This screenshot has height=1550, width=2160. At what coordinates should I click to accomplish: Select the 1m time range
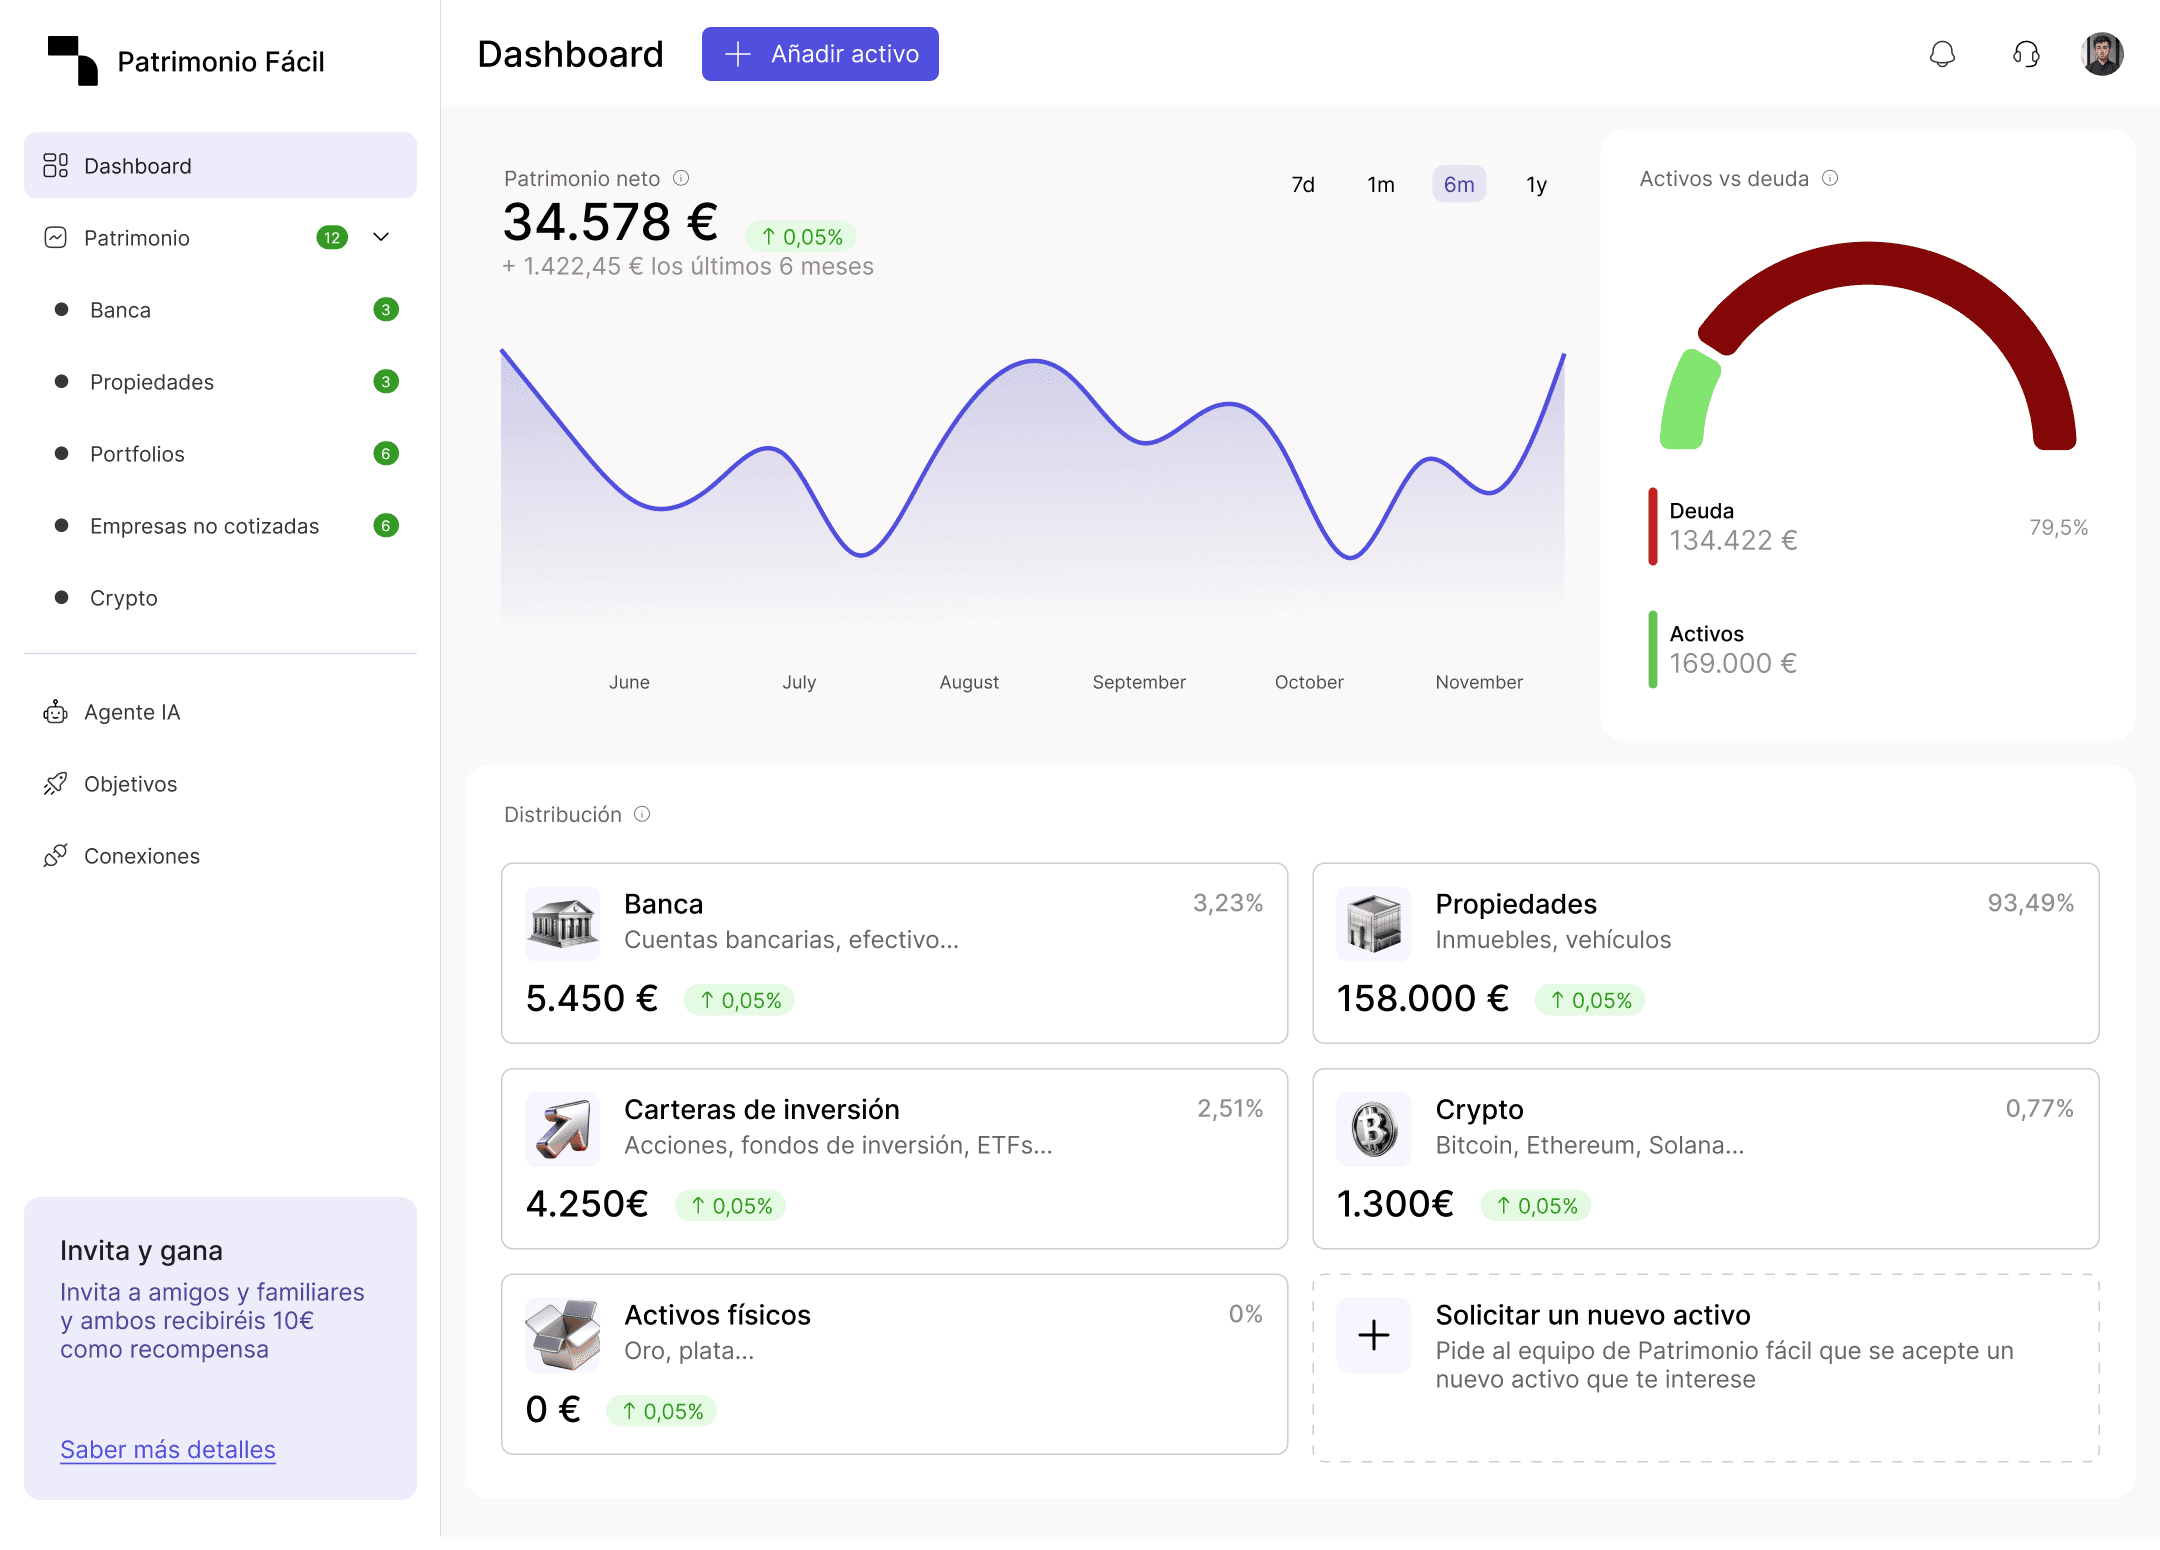[x=1381, y=185]
